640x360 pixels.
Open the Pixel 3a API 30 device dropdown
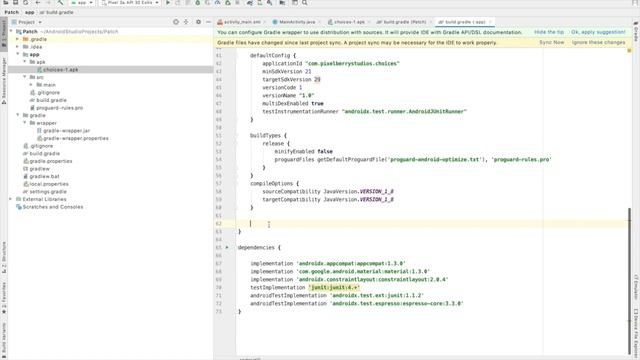pyautogui.click(x=130, y=2)
